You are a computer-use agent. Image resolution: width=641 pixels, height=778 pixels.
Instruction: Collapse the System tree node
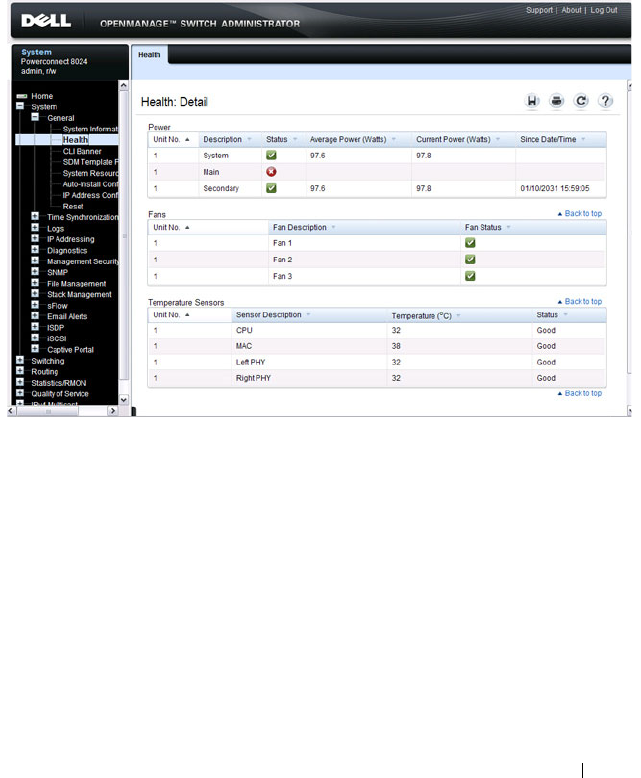pos(20,106)
